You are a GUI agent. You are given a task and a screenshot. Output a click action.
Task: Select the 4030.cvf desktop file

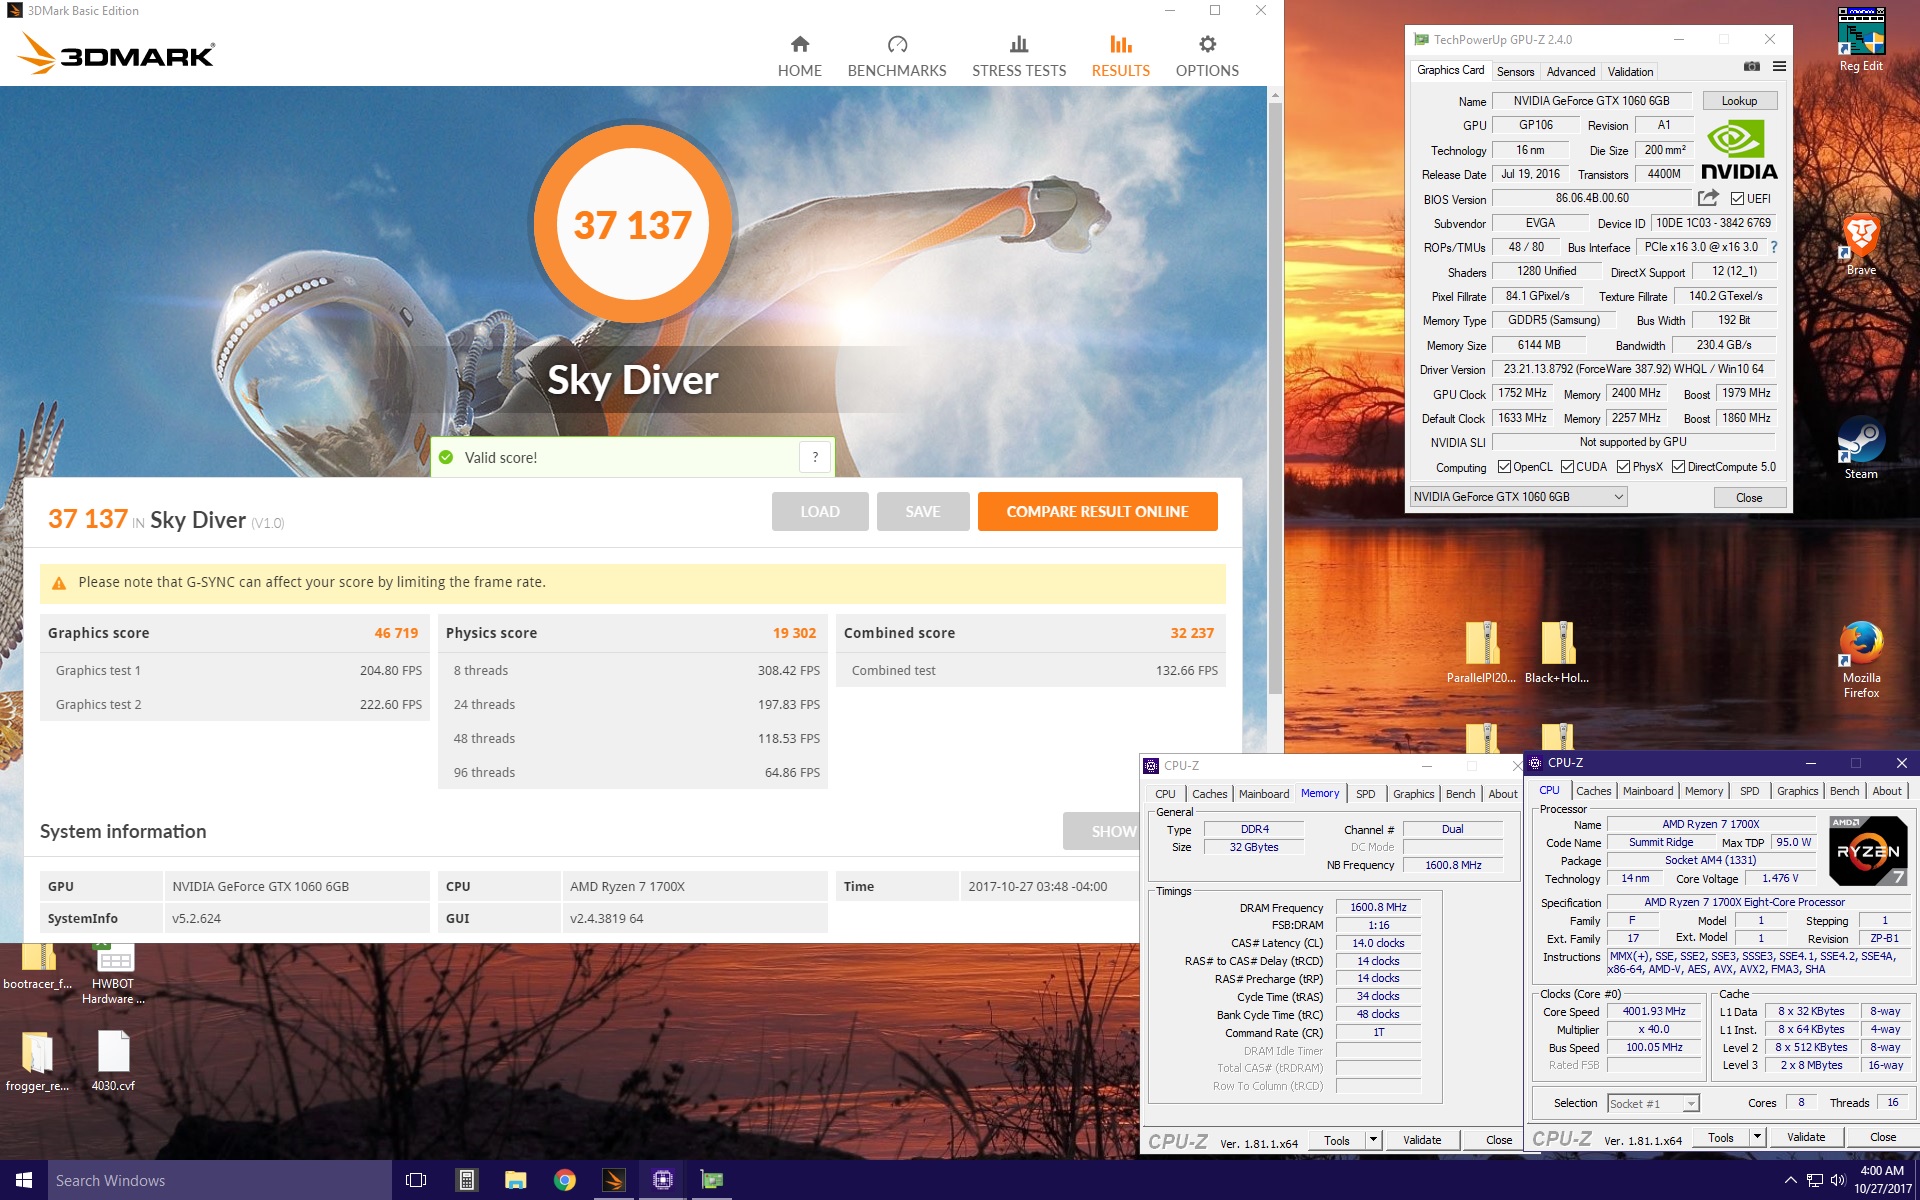[113, 1061]
